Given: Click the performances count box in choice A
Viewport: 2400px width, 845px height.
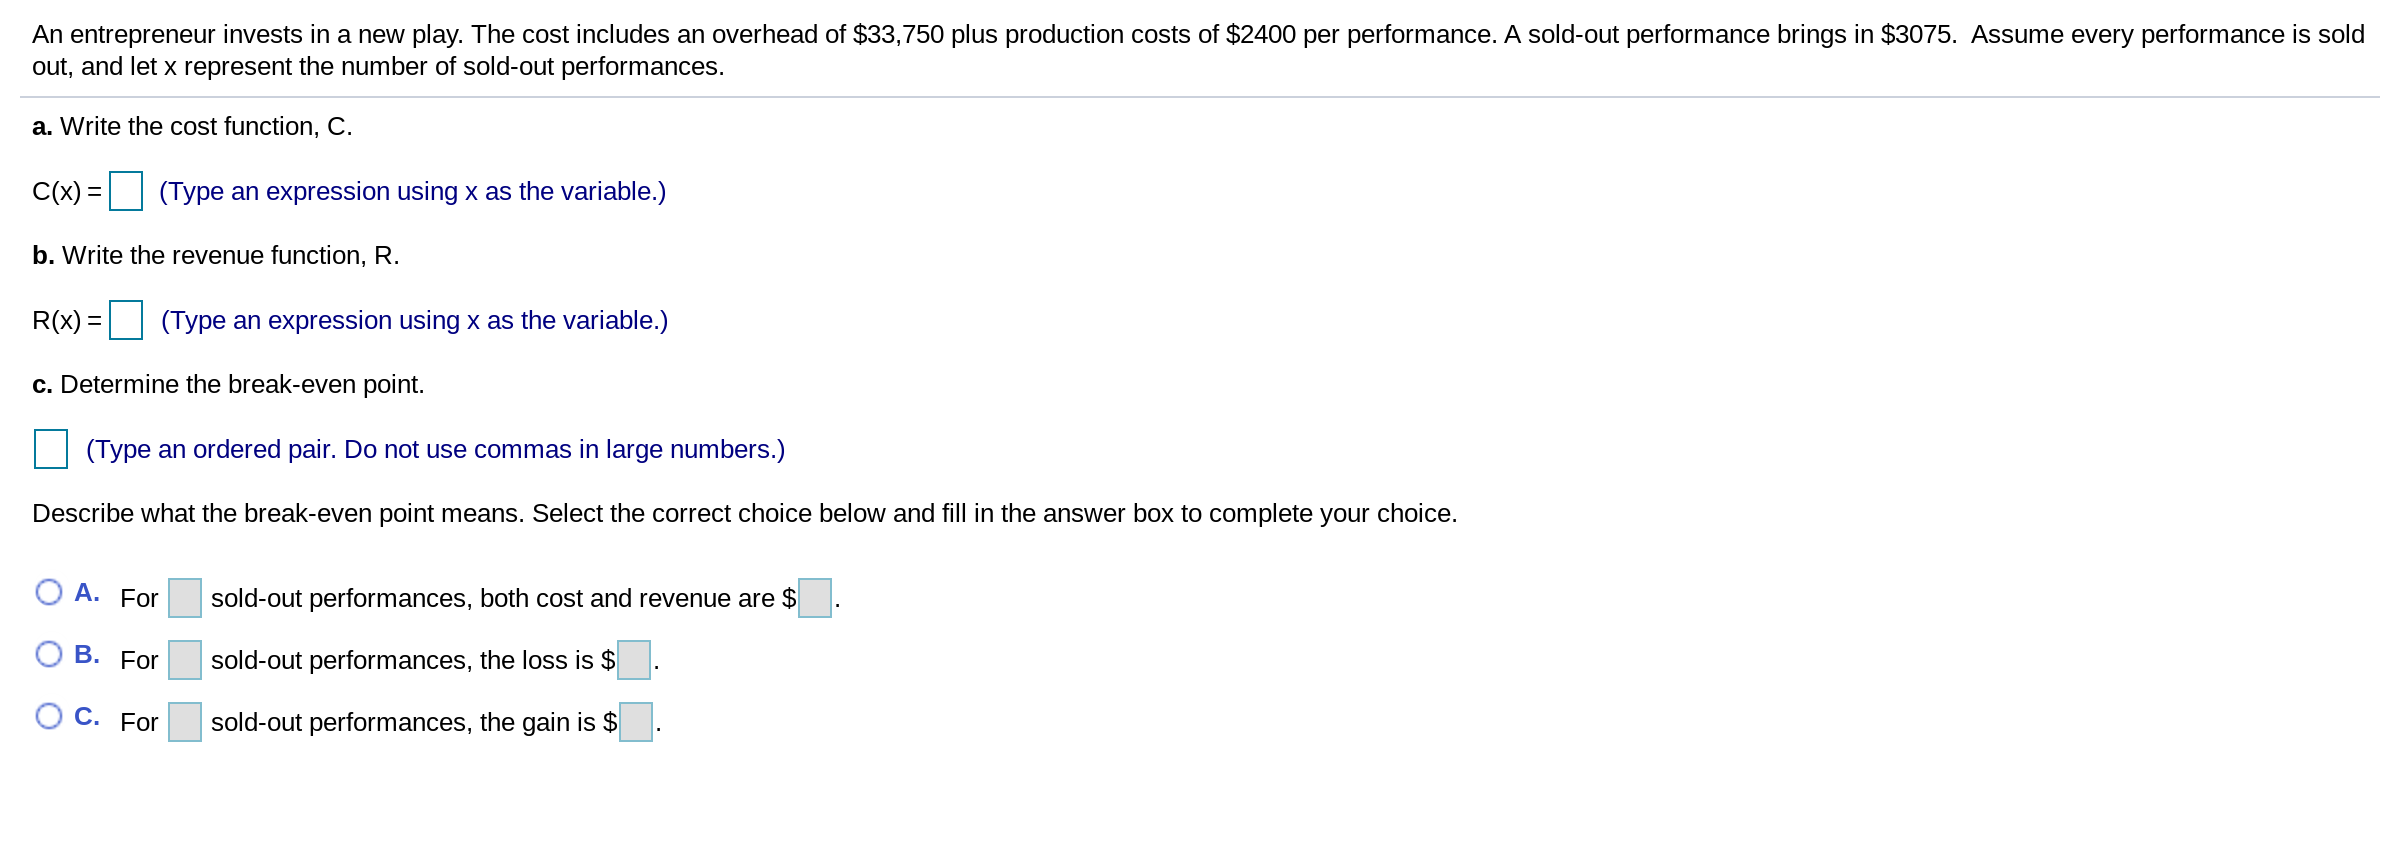Looking at the screenshot, I should click(x=185, y=598).
